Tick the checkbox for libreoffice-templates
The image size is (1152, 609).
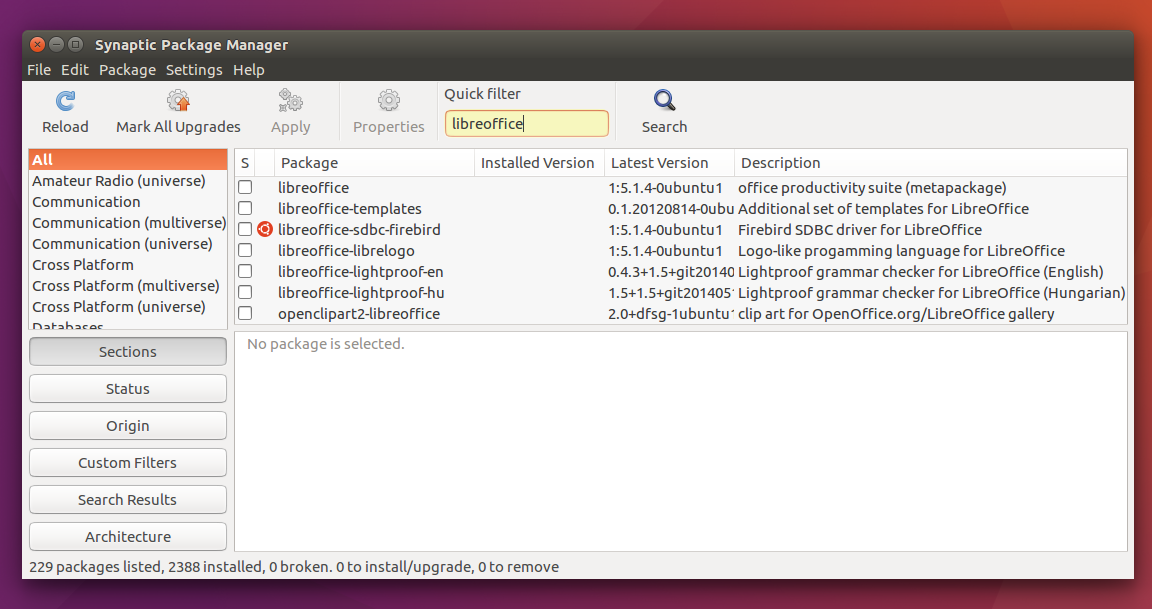[x=245, y=208]
